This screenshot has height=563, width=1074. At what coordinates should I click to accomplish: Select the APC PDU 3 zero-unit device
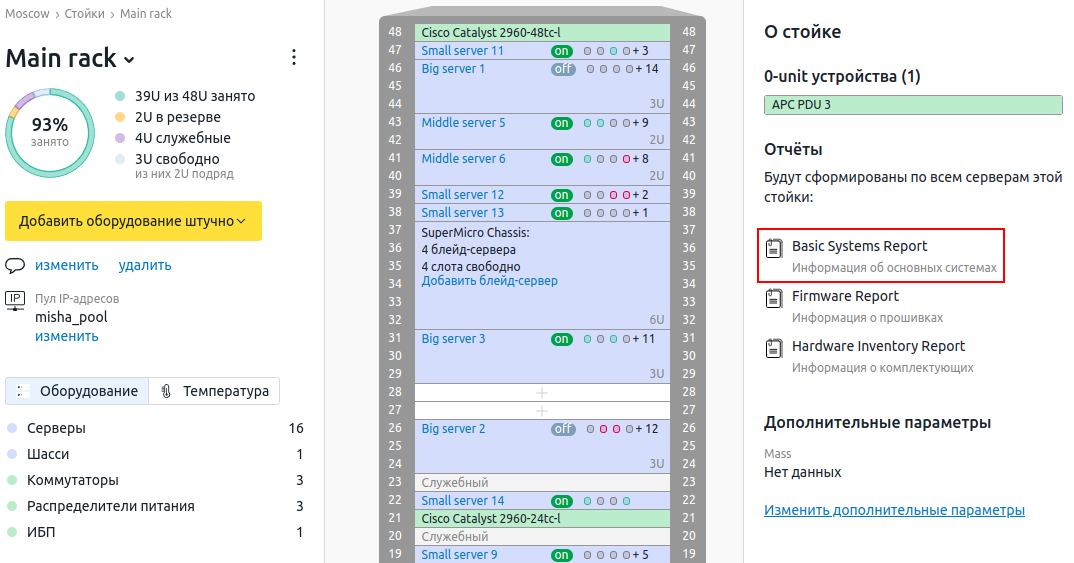[912, 104]
